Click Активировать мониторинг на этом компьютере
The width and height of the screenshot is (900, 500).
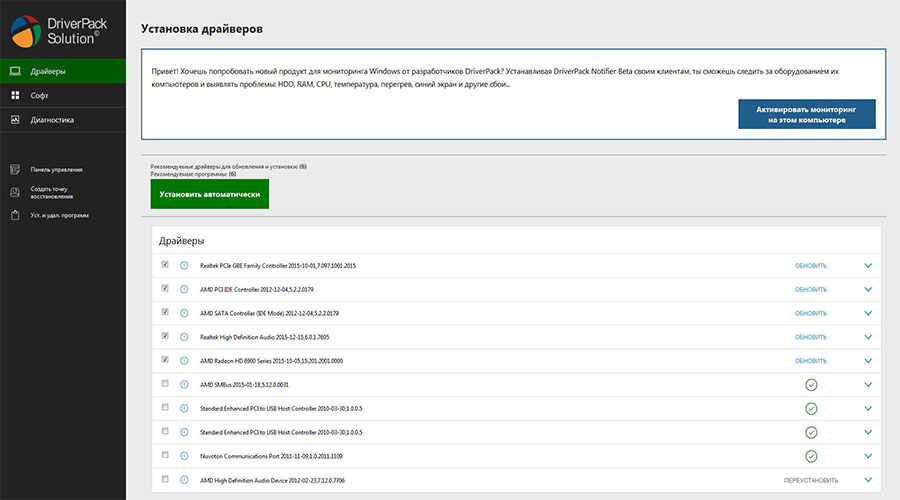coord(806,114)
